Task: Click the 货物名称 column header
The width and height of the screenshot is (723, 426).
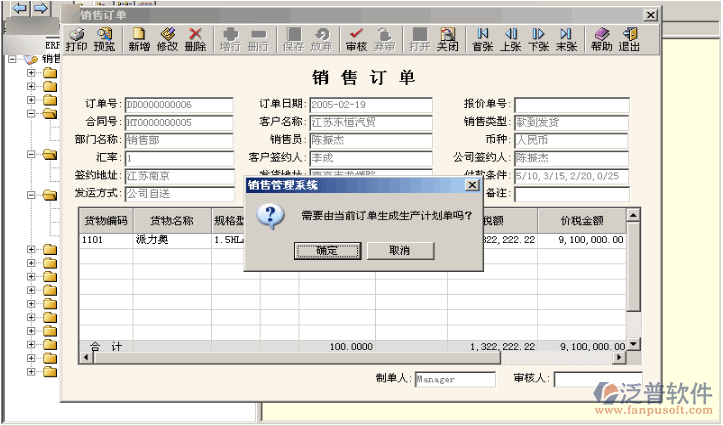Action: pos(171,220)
